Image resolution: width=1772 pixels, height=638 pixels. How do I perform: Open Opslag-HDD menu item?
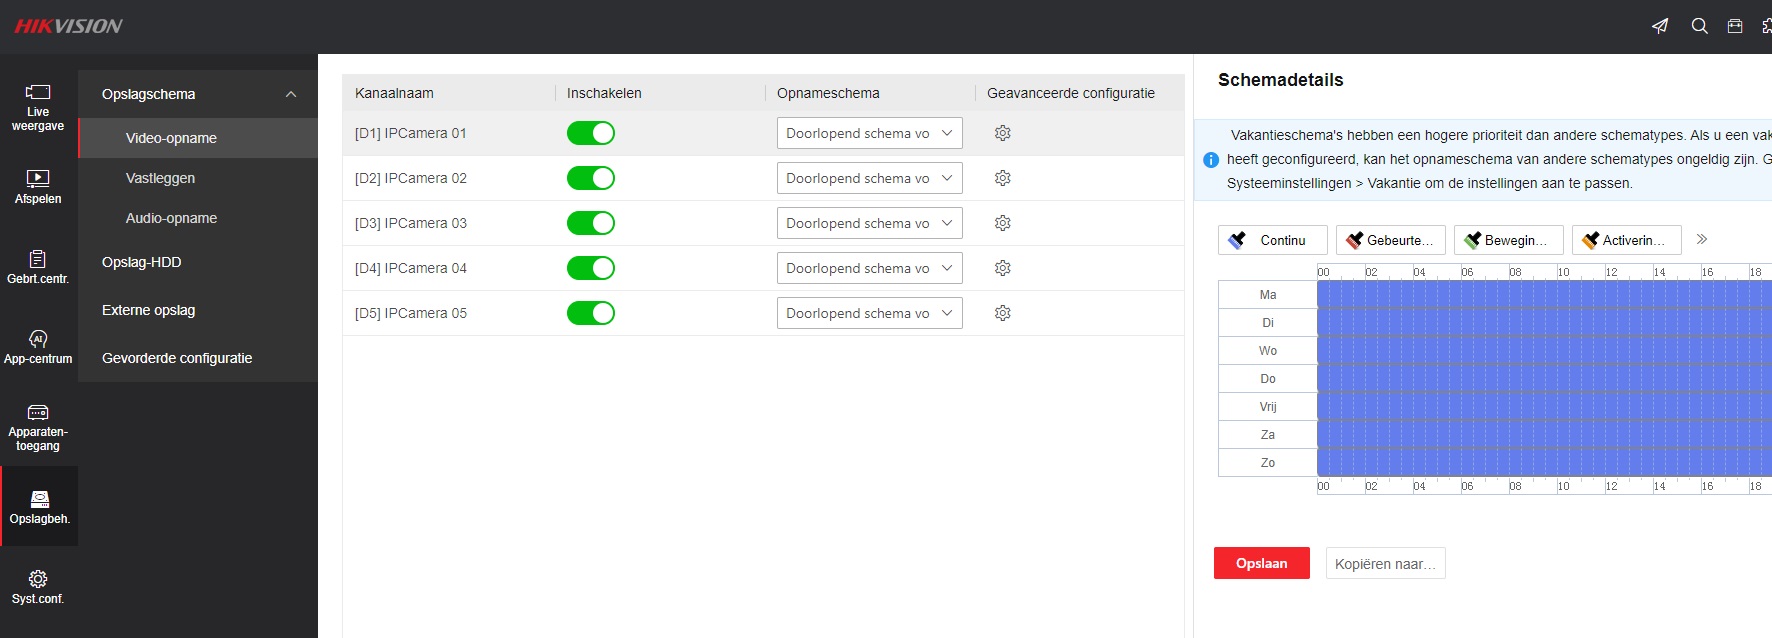142,262
